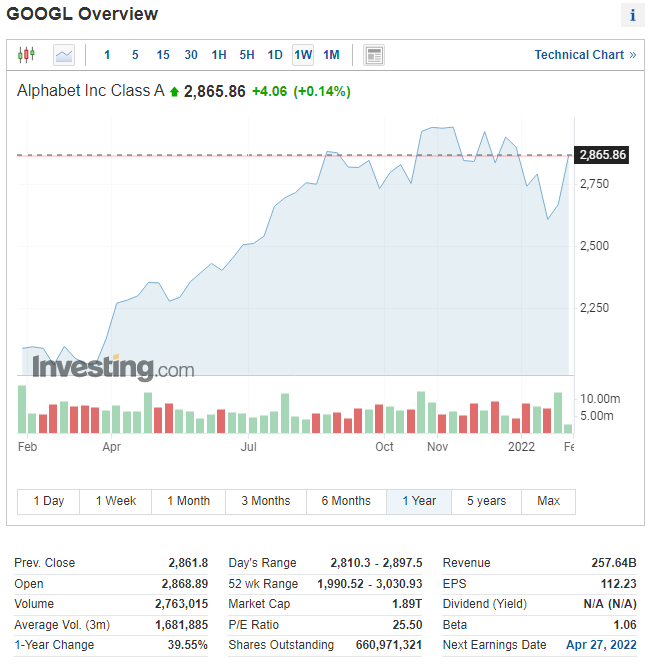
Task: Click the Revenue value 257.64B
Action: (x=614, y=563)
